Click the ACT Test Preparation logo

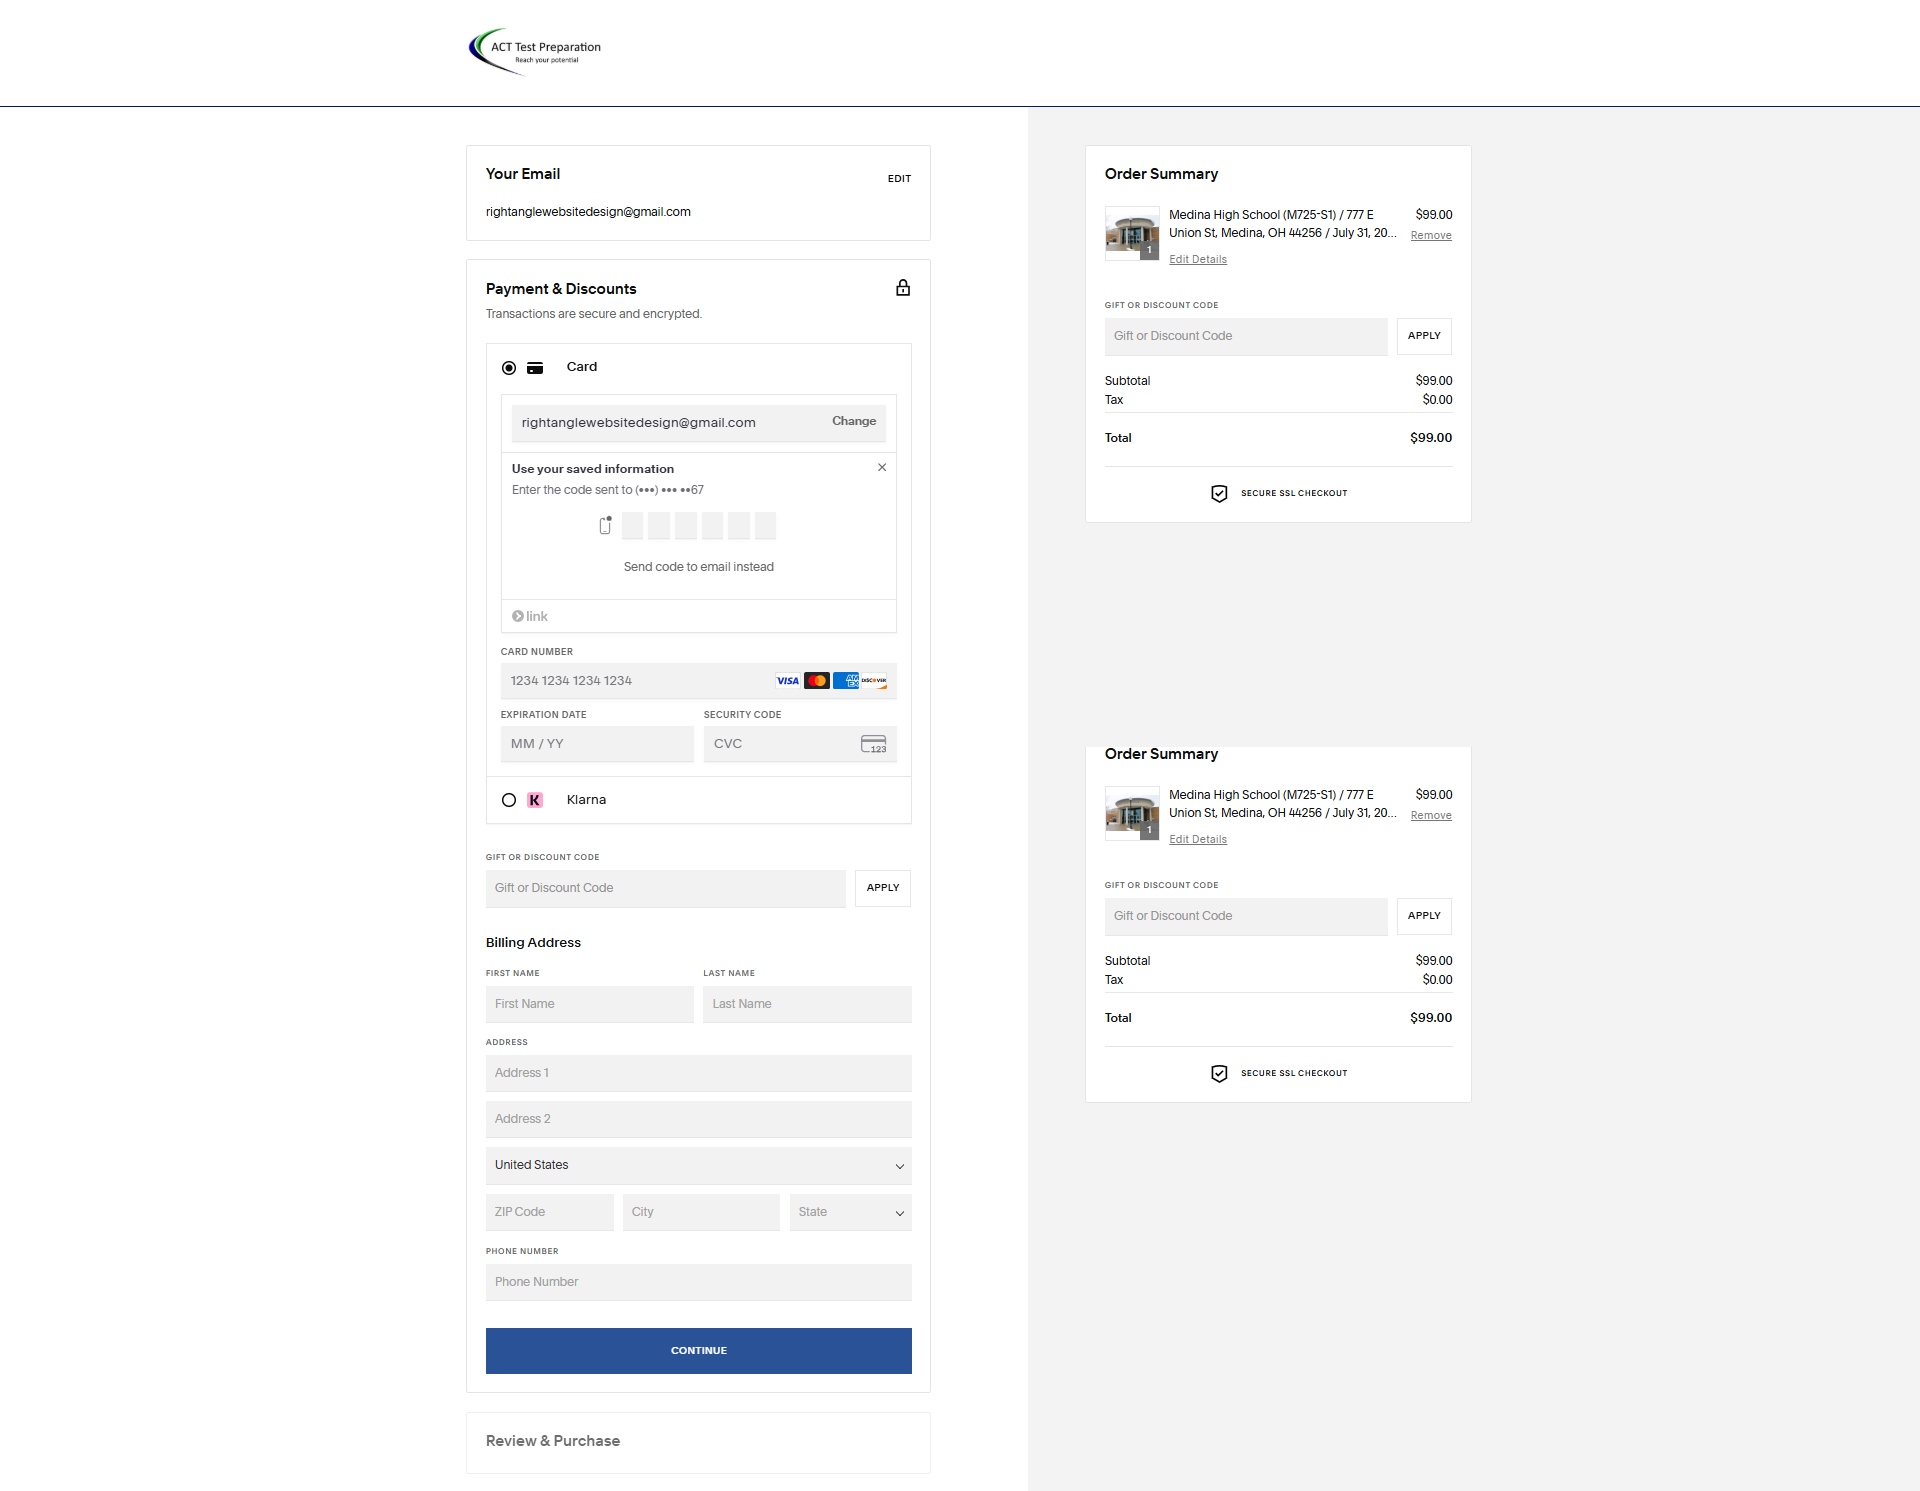(535, 52)
